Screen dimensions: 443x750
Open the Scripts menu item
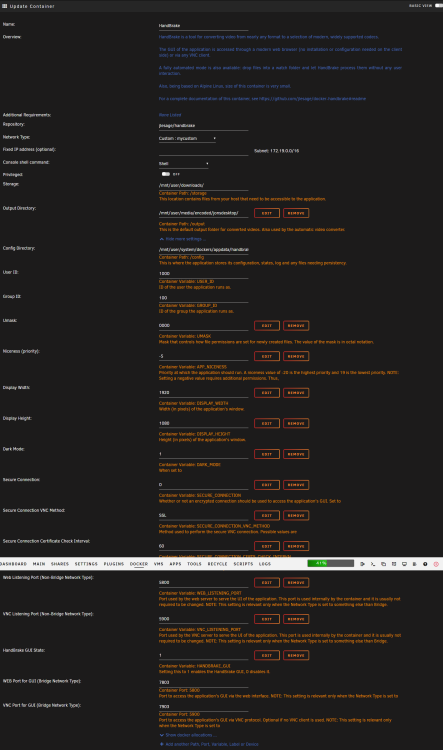pos(244,564)
